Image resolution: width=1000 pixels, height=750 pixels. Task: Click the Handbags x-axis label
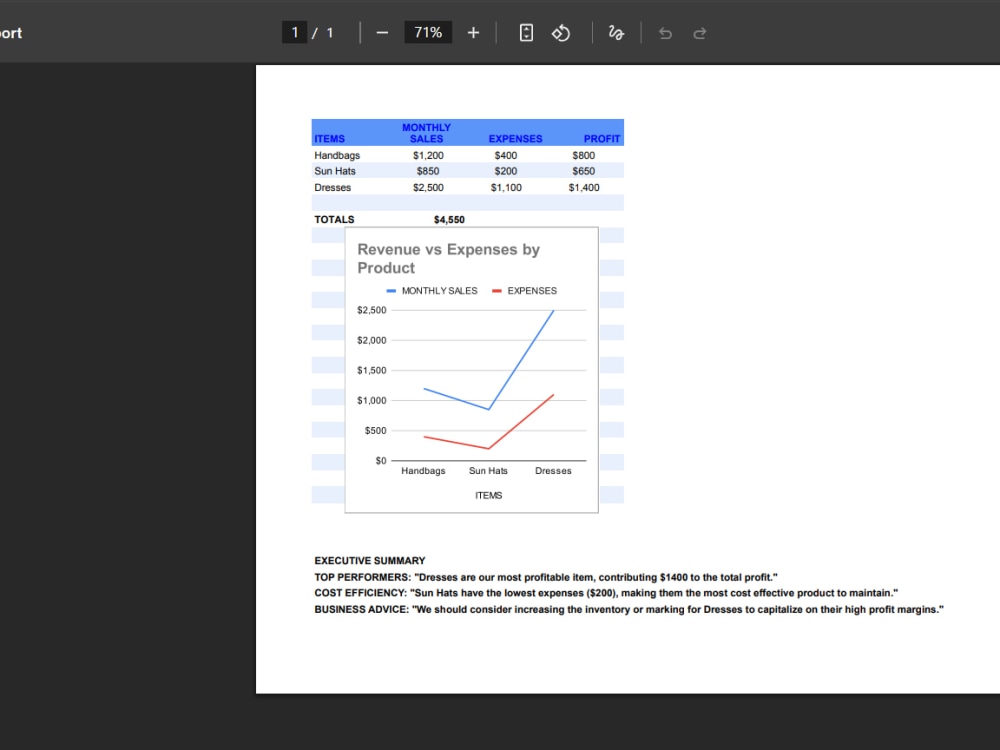tap(423, 471)
